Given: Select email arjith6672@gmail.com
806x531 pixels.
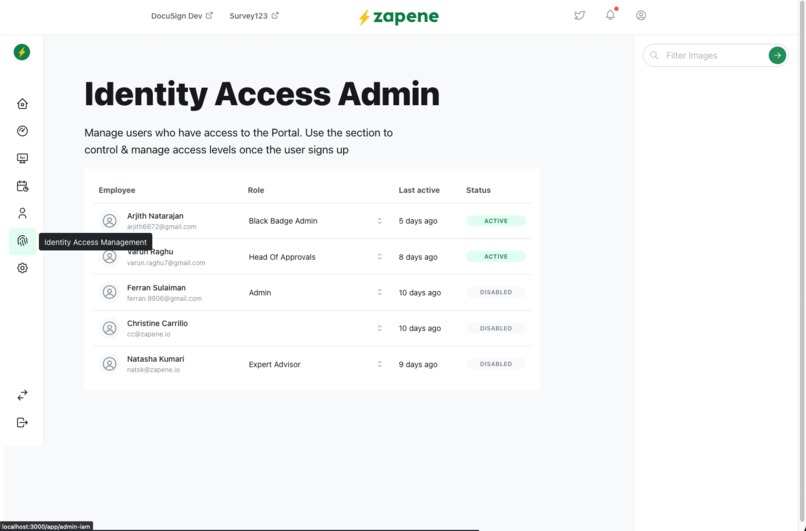Looking at the screenshot, I should click(161, 227).
